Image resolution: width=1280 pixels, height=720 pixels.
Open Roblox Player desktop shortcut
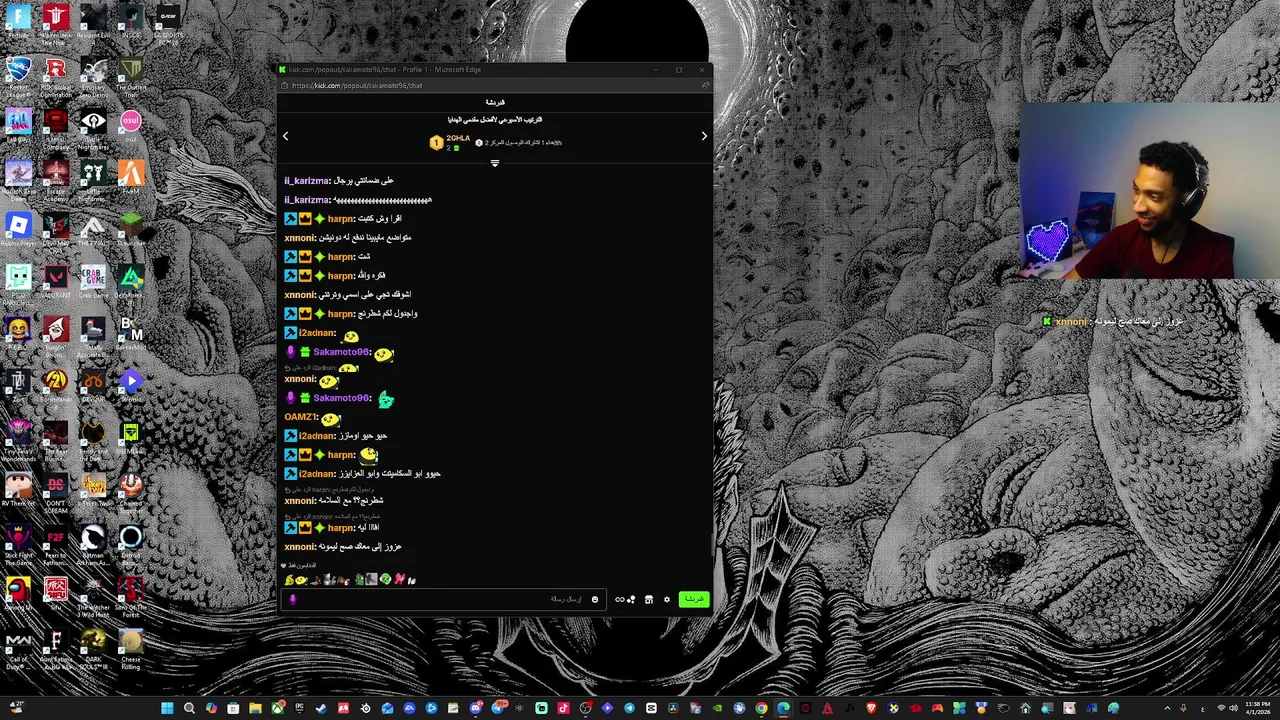19,231
